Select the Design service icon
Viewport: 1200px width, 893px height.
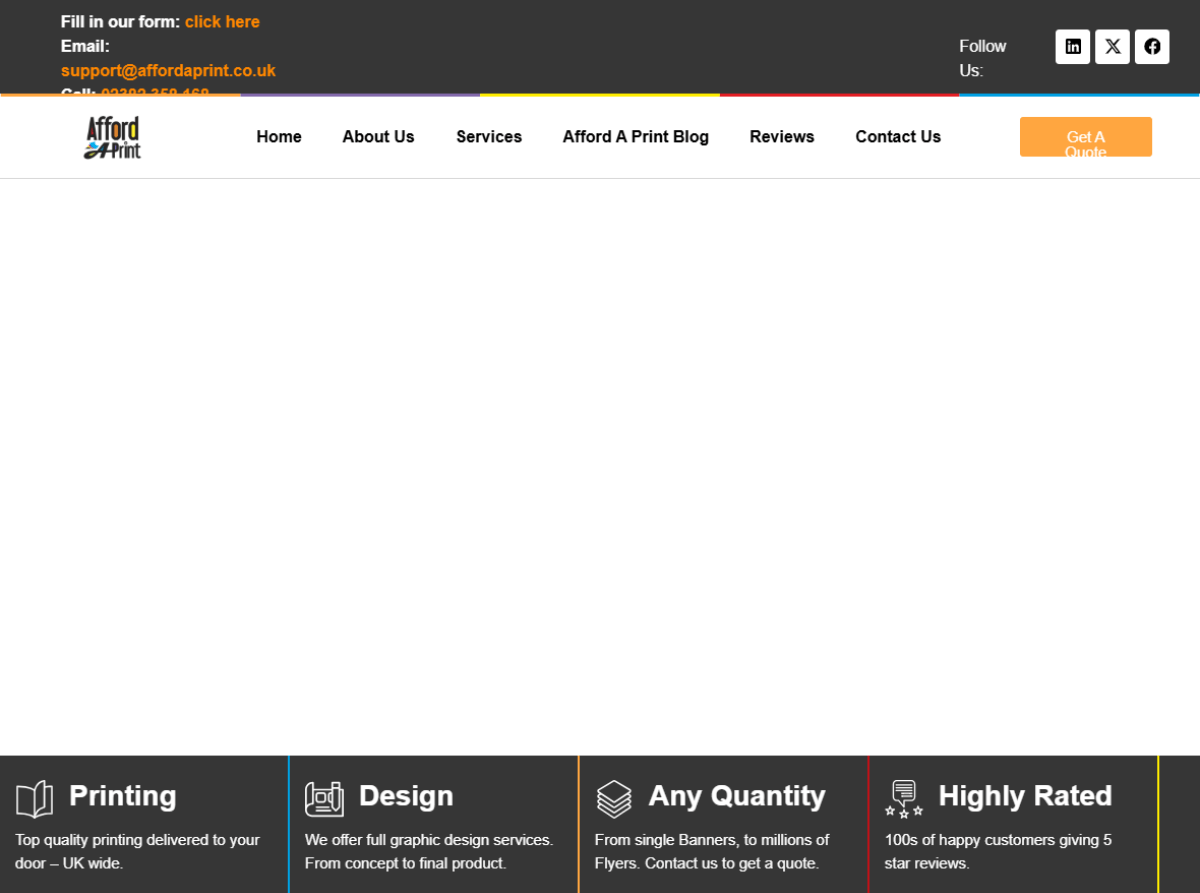pyautogui.click(x=324, y=799)
